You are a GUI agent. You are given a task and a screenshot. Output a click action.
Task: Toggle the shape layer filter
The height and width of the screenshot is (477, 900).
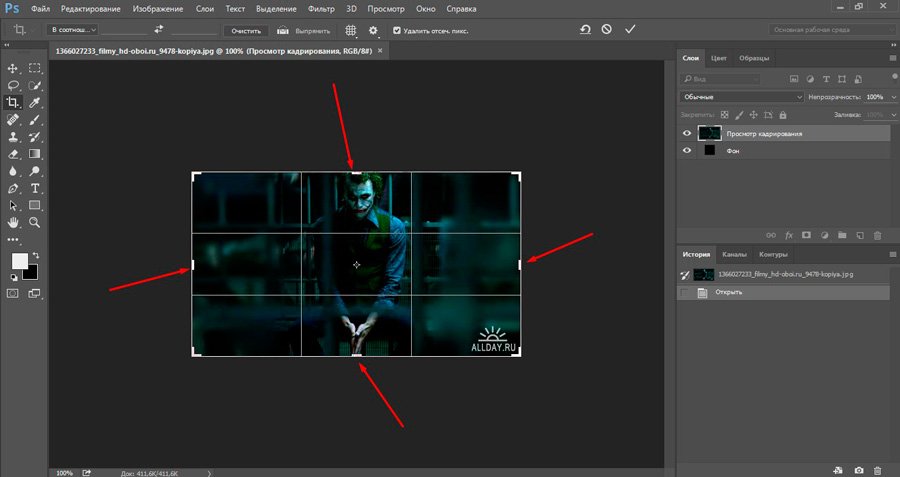coord(842,79)
